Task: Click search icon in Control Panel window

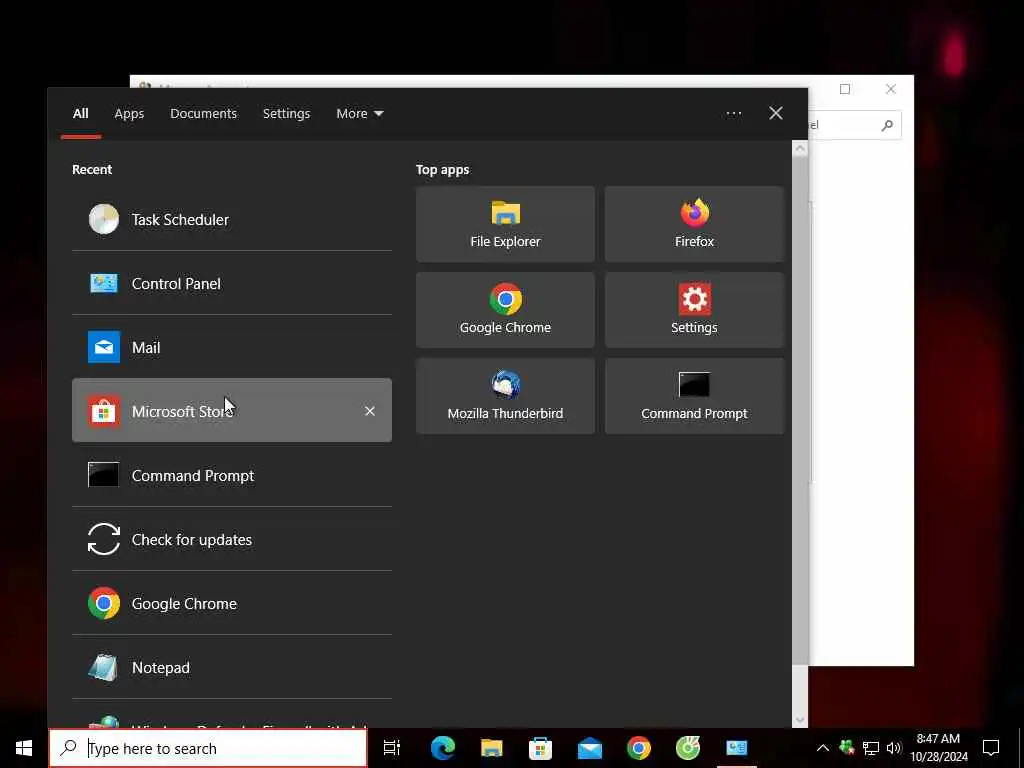Action: tap(887, 125)
